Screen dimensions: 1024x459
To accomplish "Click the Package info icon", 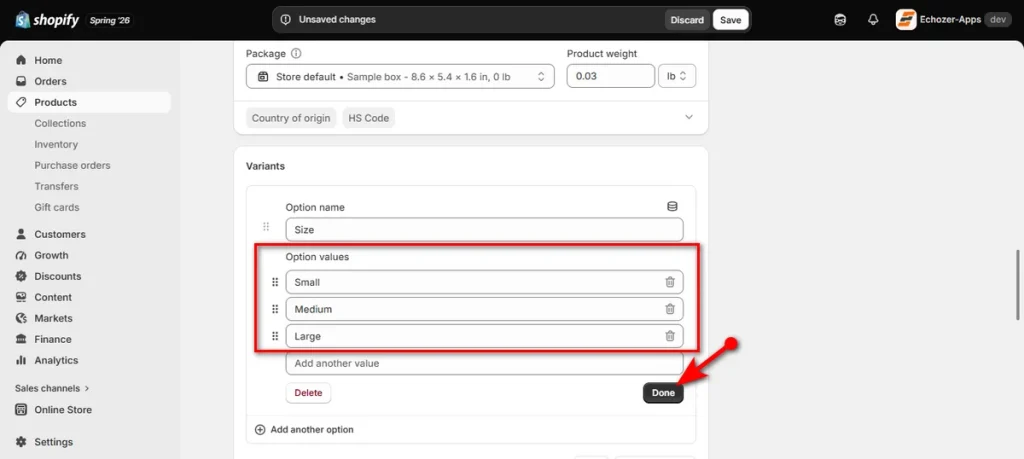I will tap(296, 54).
